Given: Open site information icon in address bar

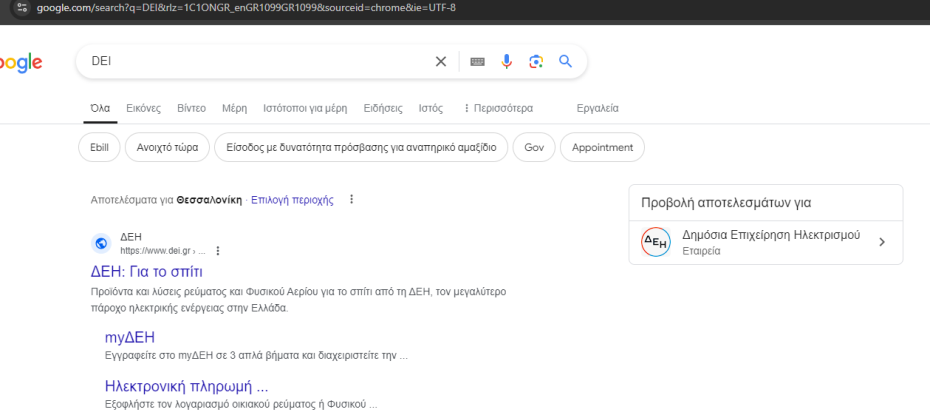Looking at the screenshot, I should [9, 8].
